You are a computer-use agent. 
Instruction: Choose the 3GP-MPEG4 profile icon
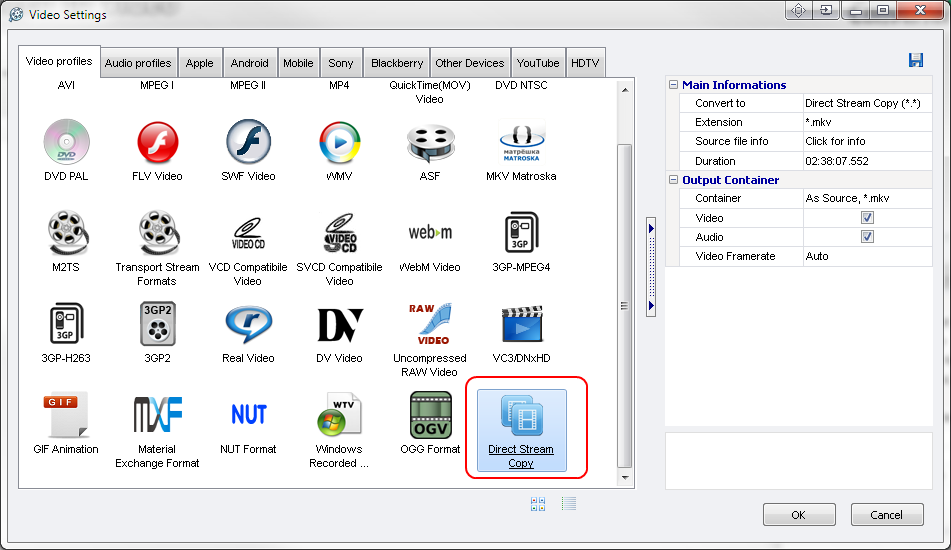point(521,232)
